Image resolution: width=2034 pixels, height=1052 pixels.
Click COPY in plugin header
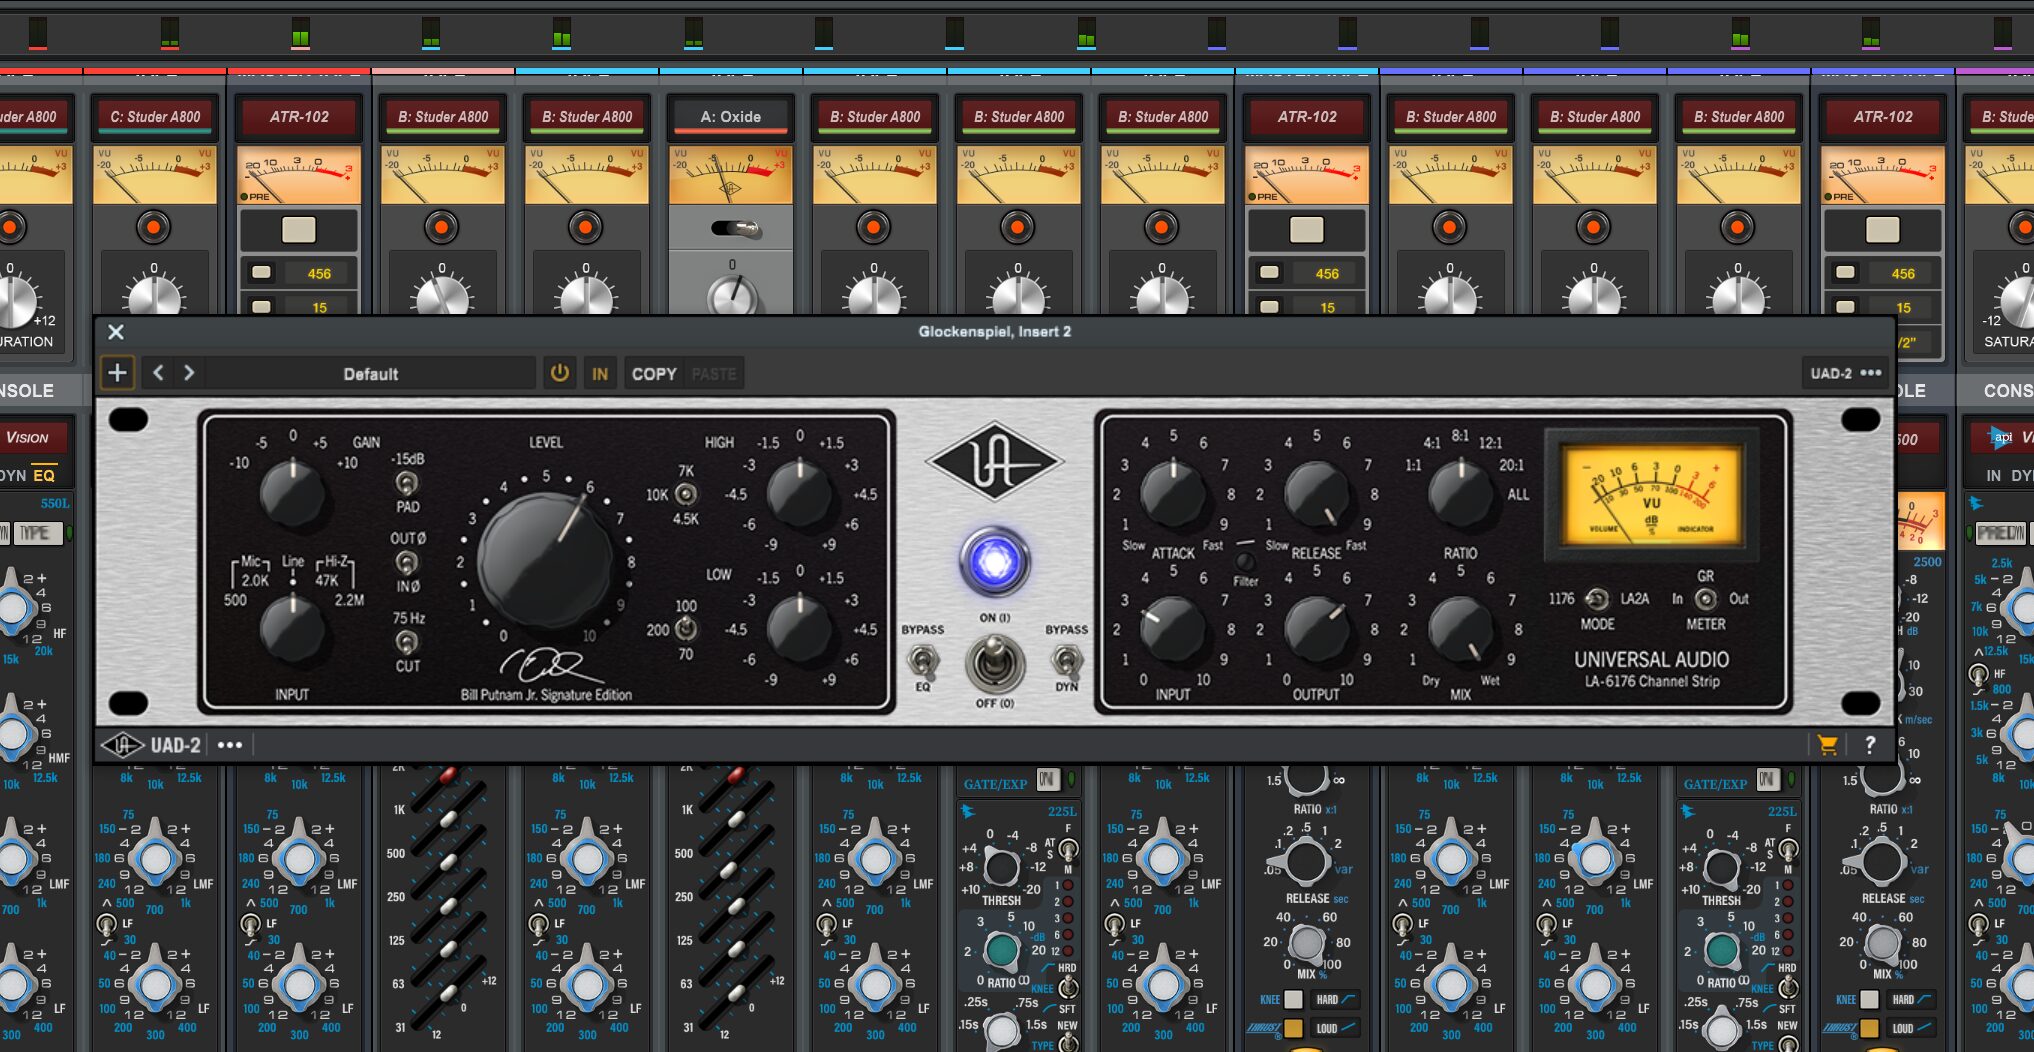pyautogui.click(x=654, y=373)
